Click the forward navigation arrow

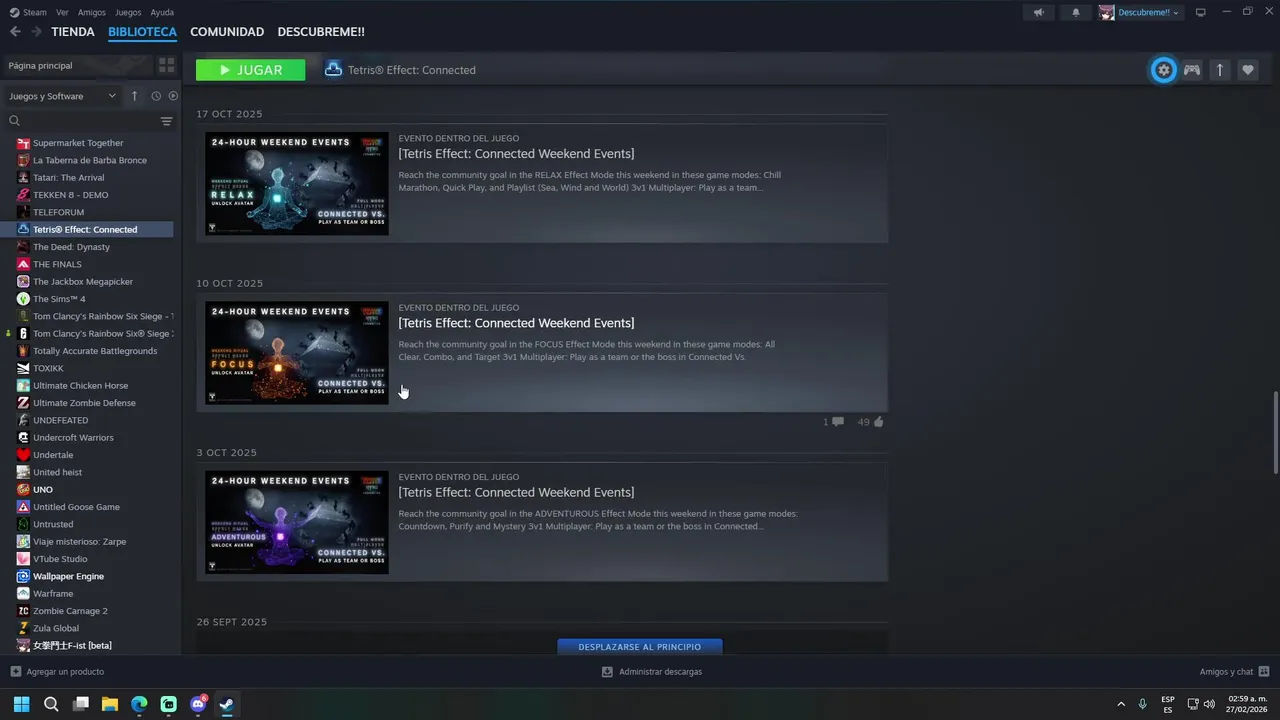pyautogui.click(x=36, y=32)
